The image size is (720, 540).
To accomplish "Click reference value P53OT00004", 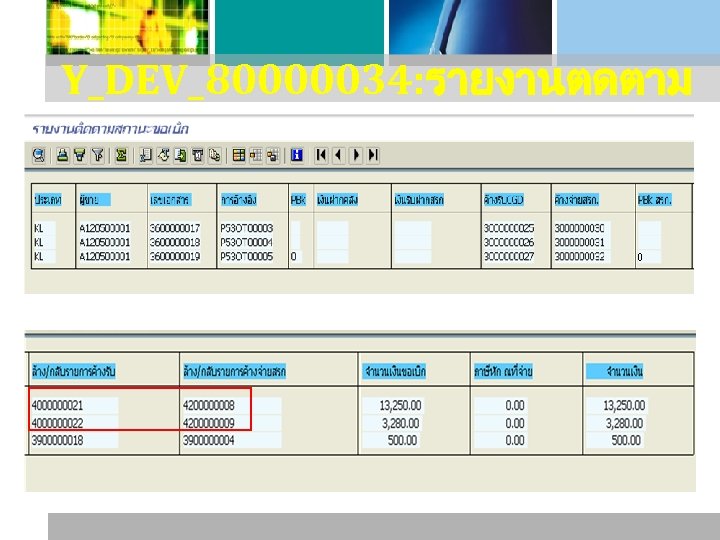I will pyautogui.click(x=247, y=242).
